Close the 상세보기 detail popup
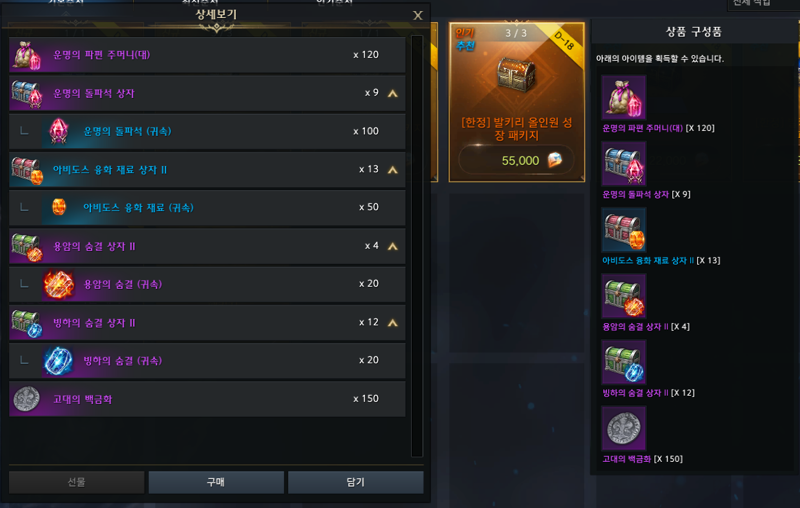This screenshot has height=508, width=800. pos(418,15)
